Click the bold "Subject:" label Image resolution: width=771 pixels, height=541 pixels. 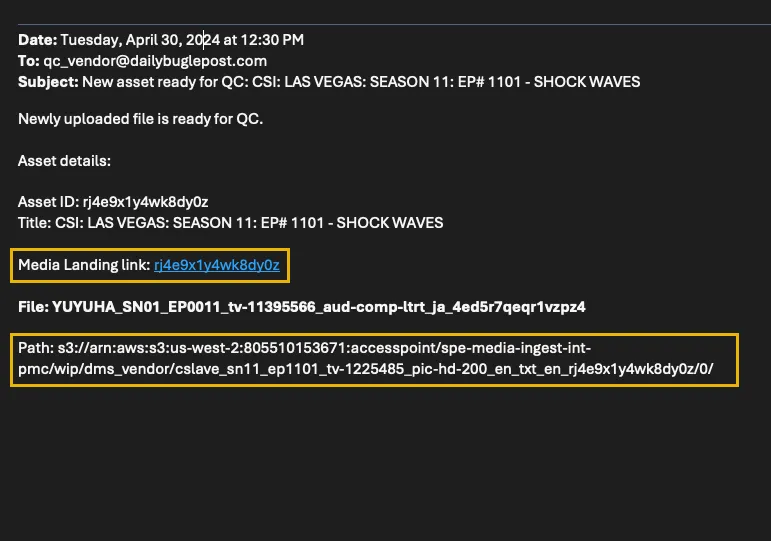48,81
